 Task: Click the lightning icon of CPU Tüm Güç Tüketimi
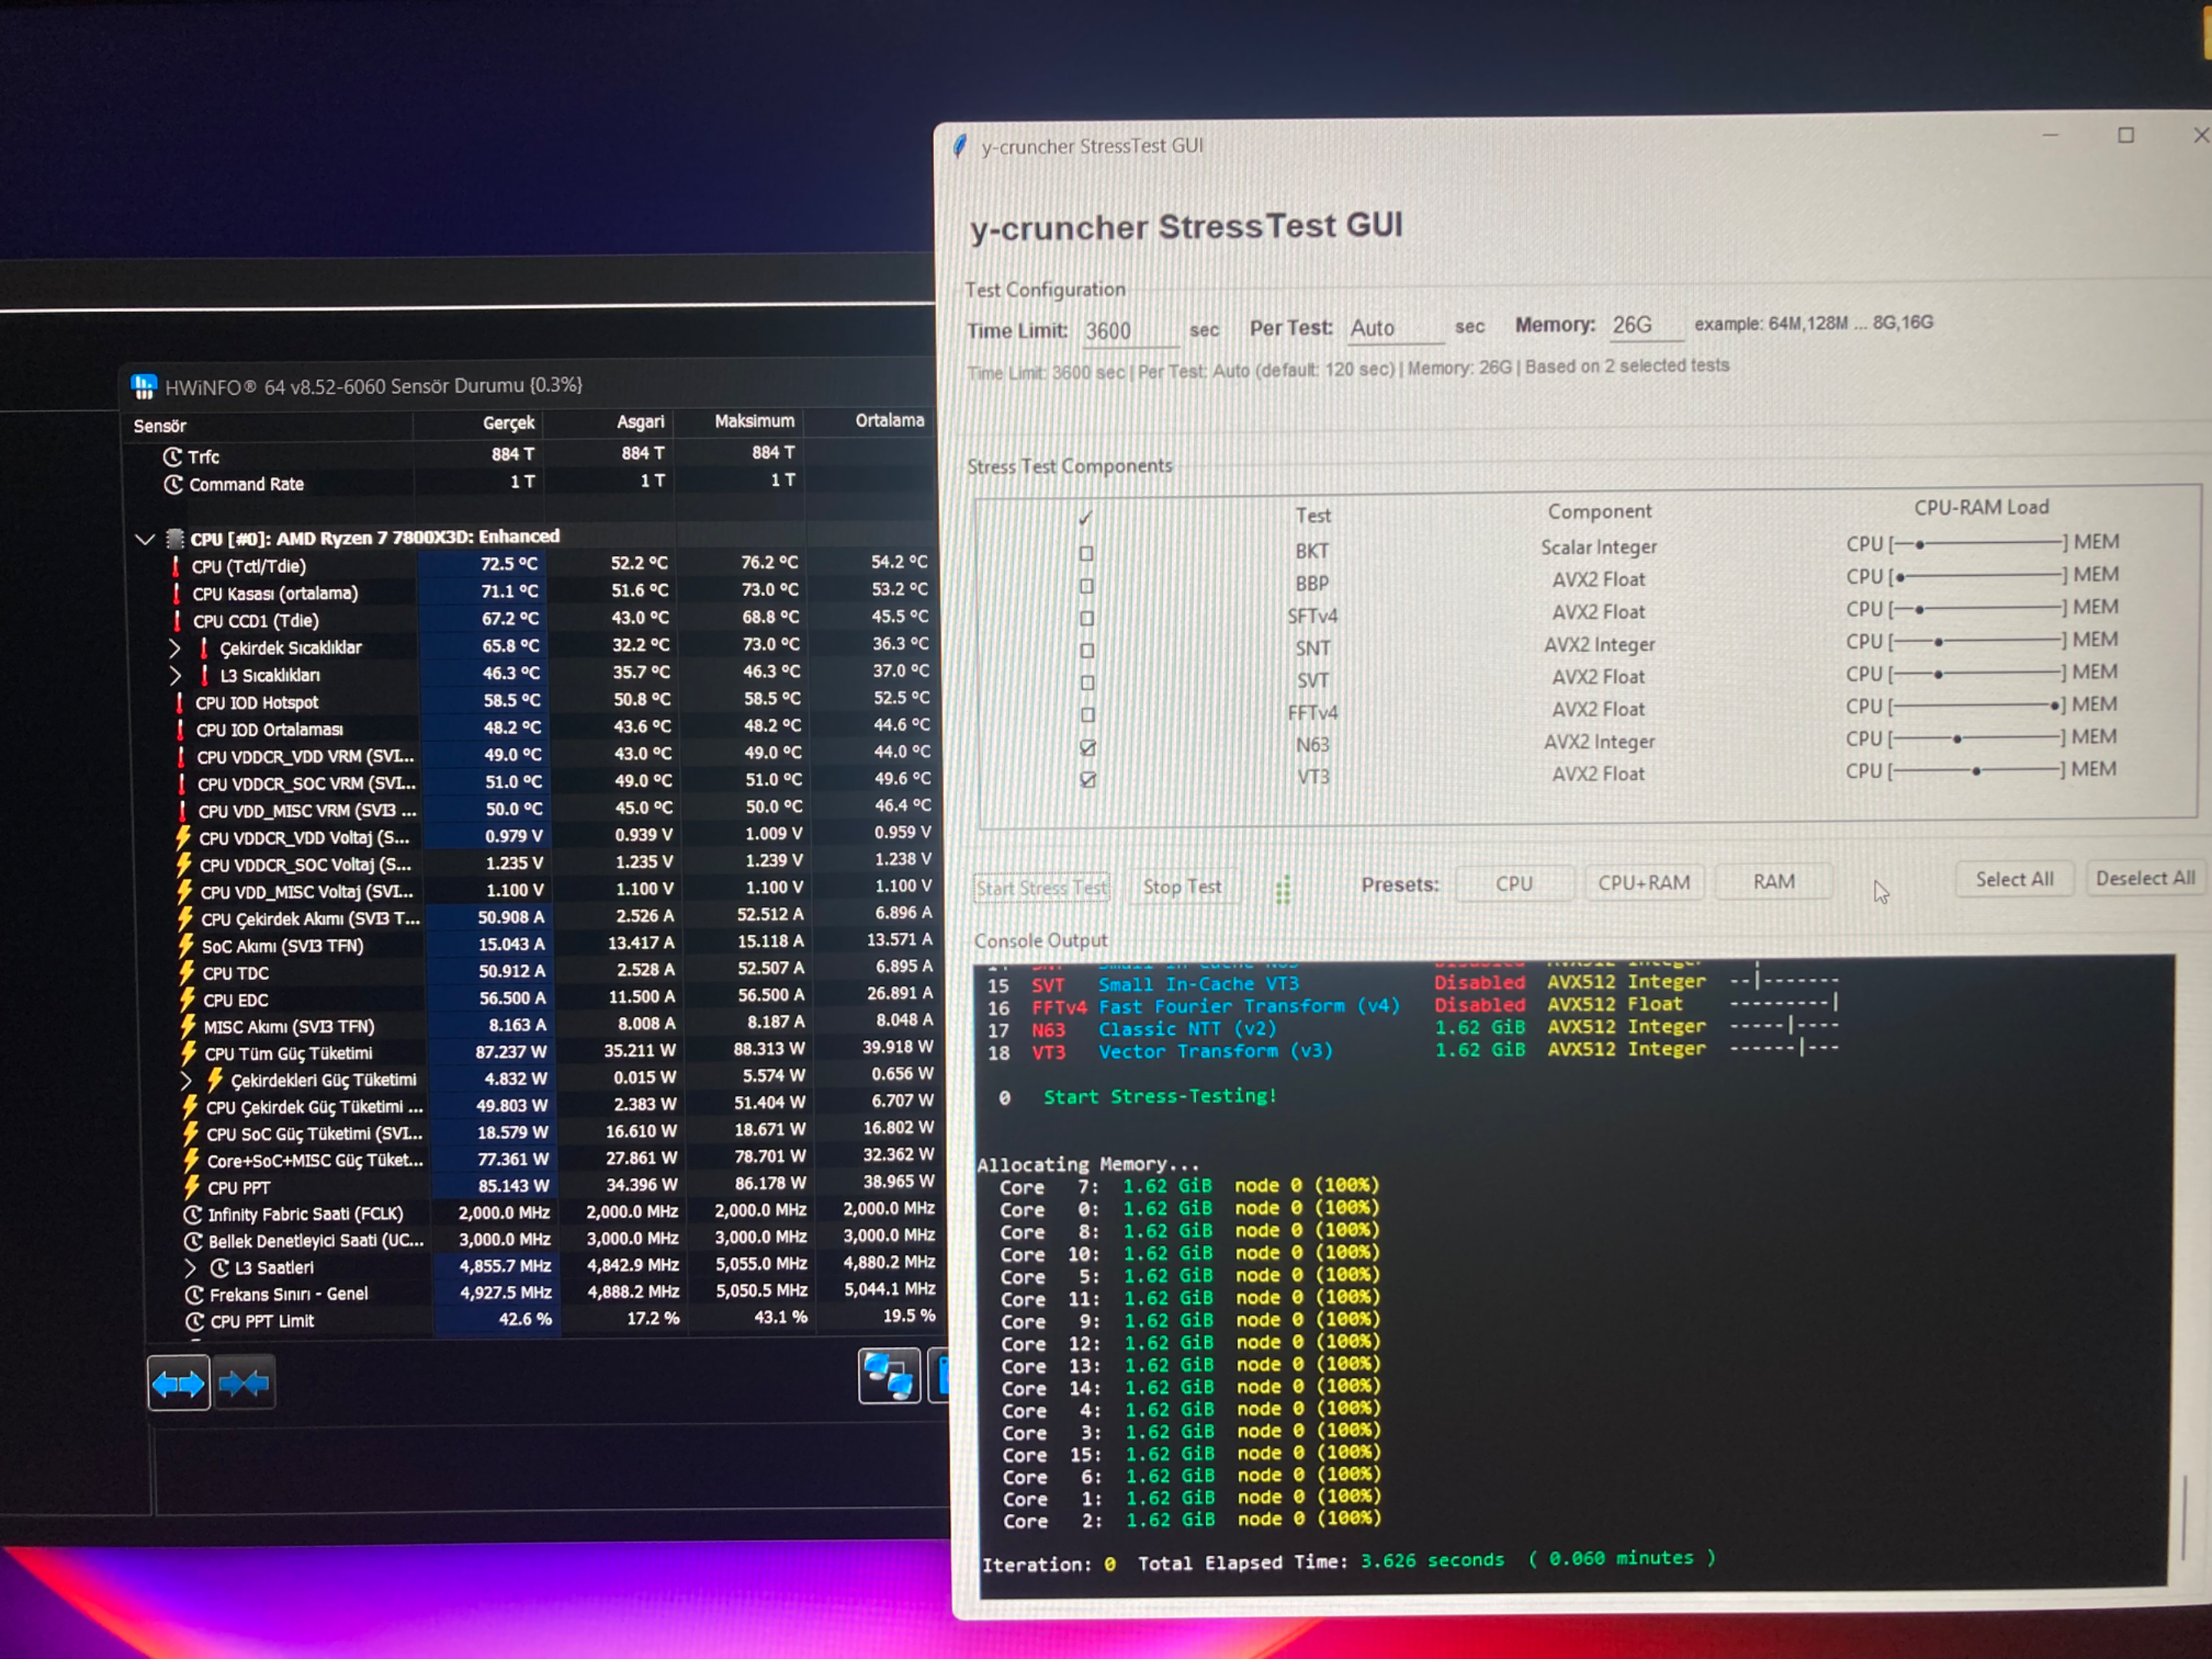[x=189, y=1053]
